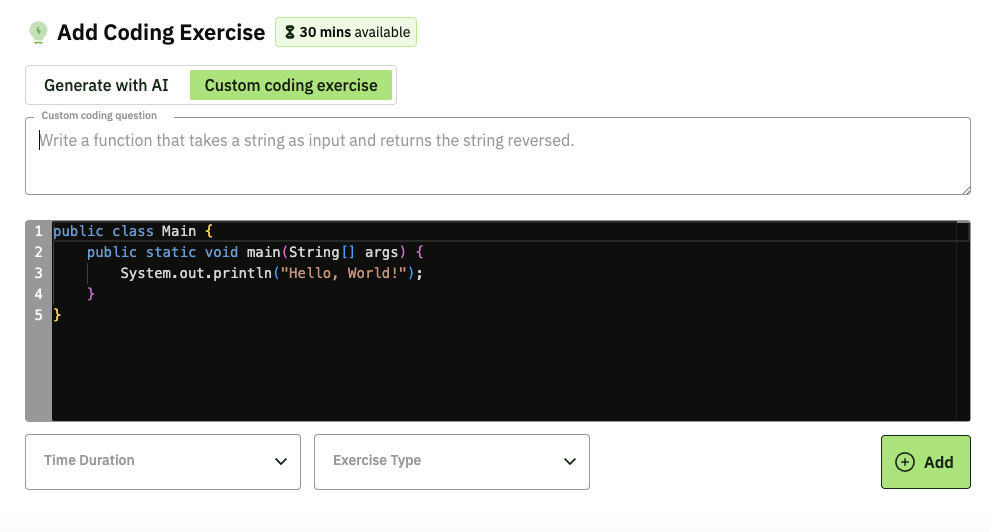Click the public class Main code line
This screenshot has width=990, height=532.
click(132, 231)
